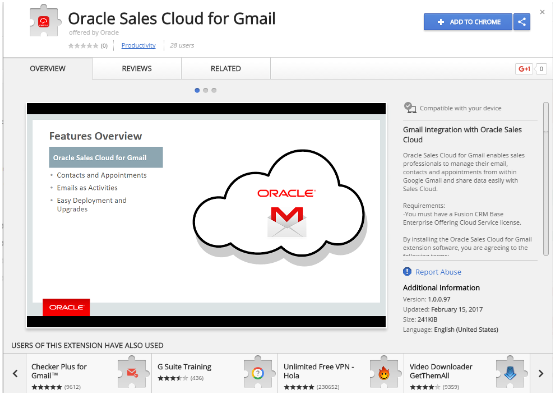Click the Features Overview screenshot slide
Viewport: 555px width, 395px height.
tap(206, 215)
